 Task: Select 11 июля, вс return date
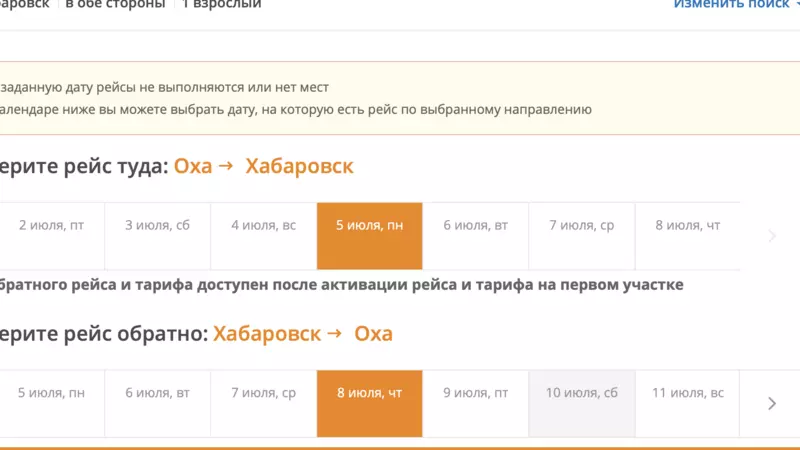pos(687,393)
